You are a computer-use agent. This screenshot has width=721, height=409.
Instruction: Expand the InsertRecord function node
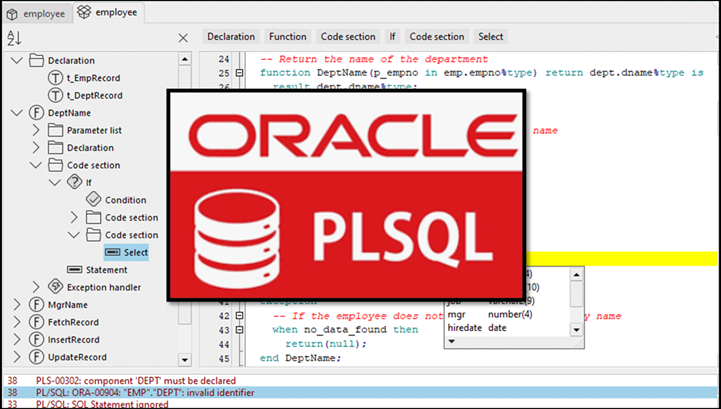(17, 340)
